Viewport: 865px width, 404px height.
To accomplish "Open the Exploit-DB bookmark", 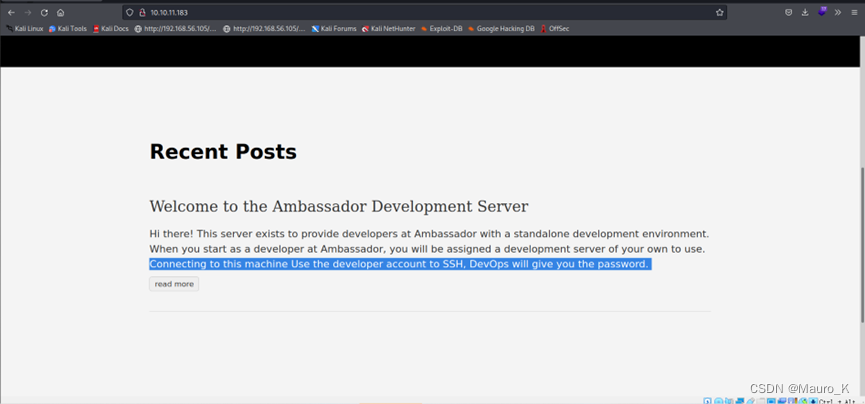I will pos(441,29).
